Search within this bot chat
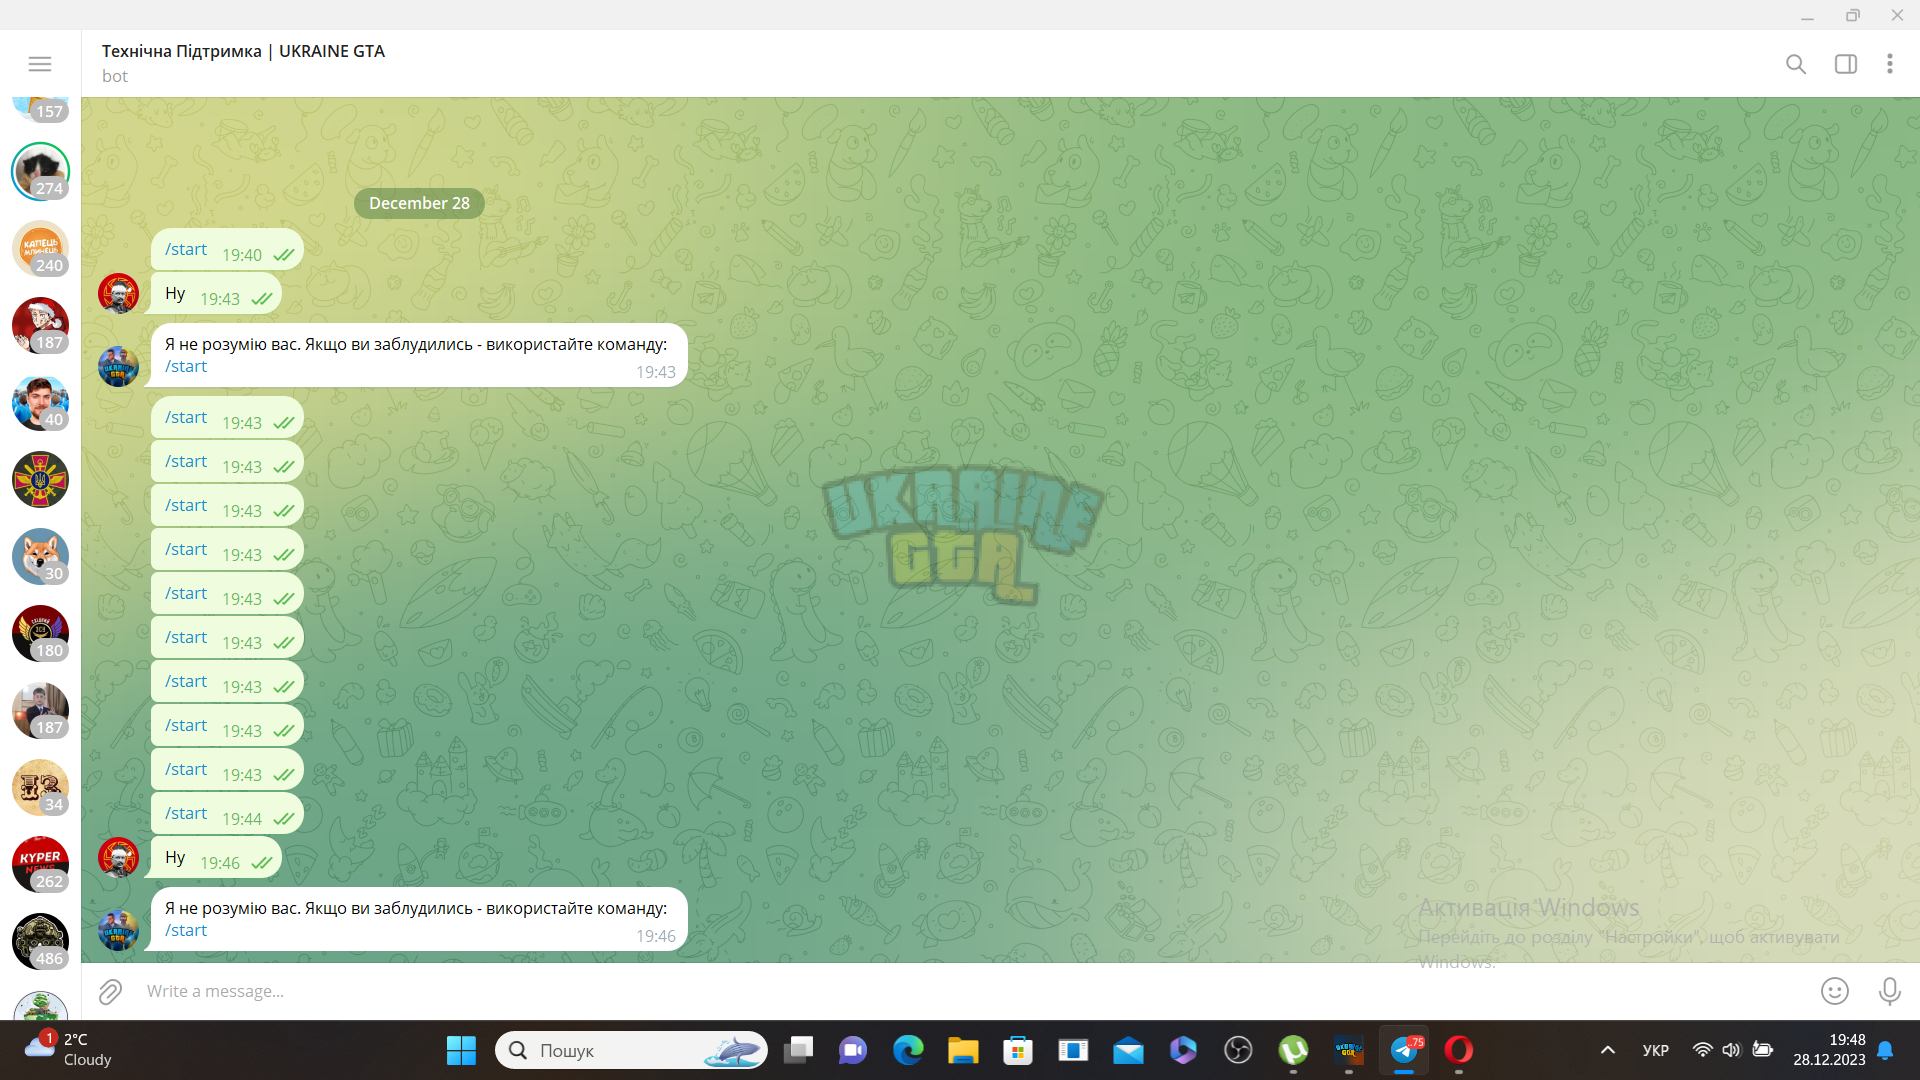The image size is (1920, 1080). coord(1796,64)
